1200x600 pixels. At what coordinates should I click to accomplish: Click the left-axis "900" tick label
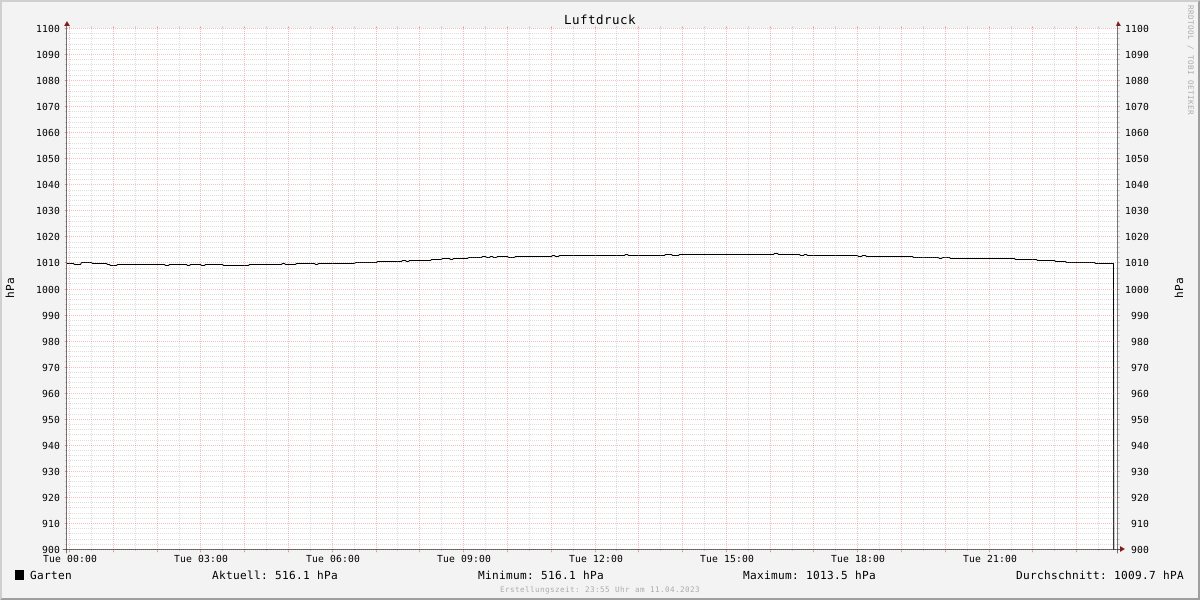point(51,550)
